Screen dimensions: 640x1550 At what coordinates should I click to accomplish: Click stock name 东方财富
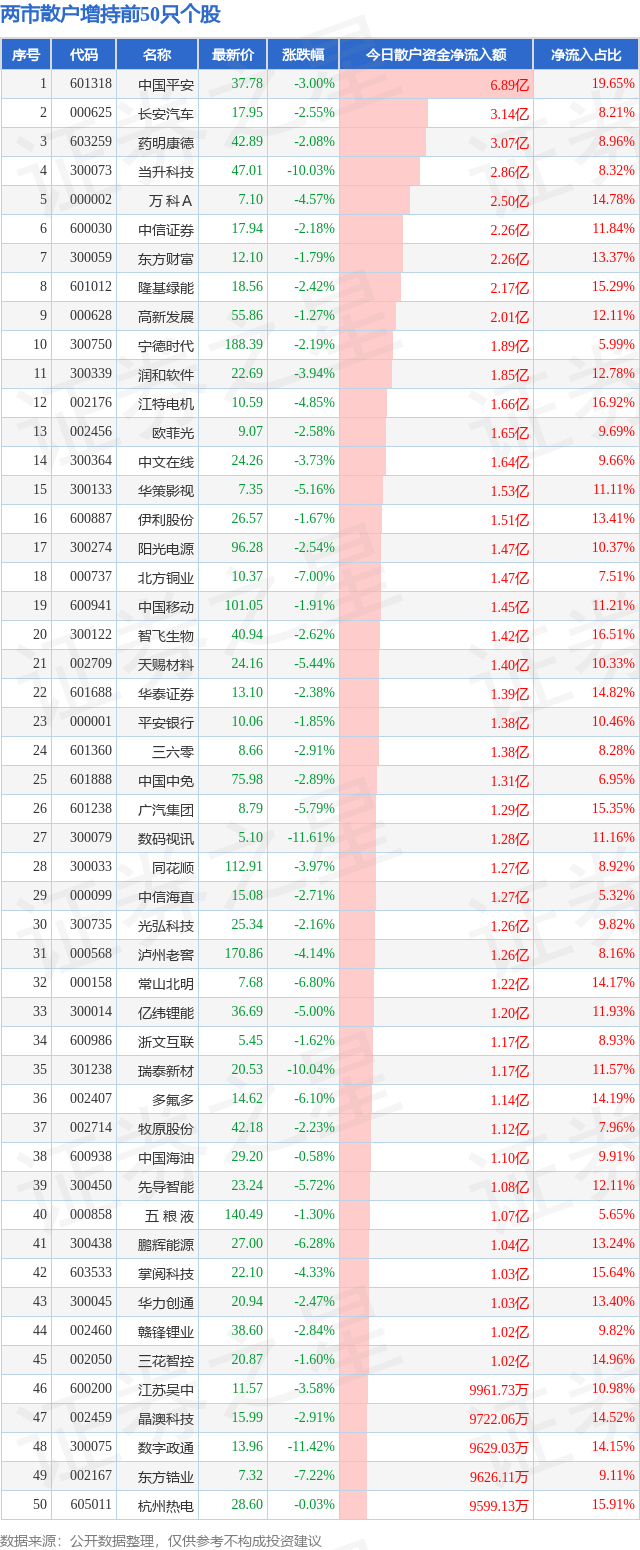click(x=166, y=259)
